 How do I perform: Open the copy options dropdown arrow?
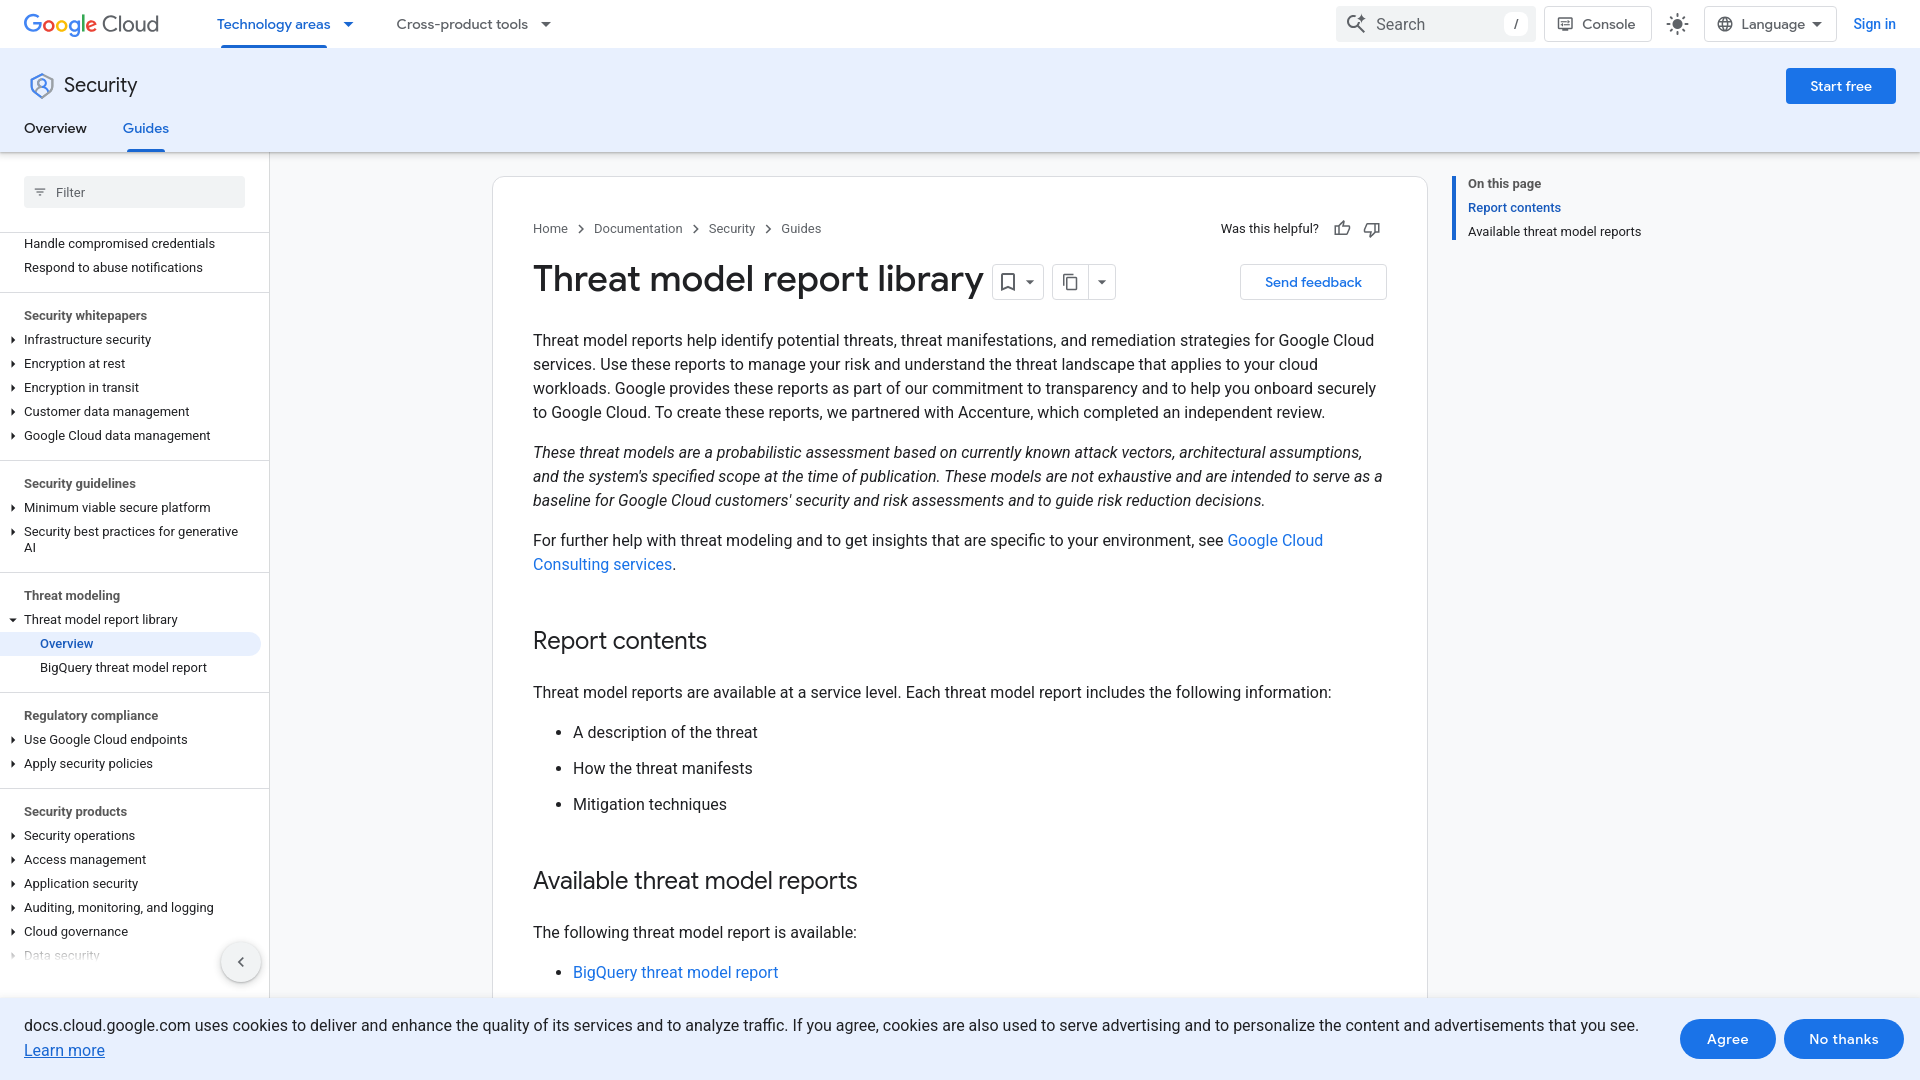pyautogui.click(x=1102, y=282)
